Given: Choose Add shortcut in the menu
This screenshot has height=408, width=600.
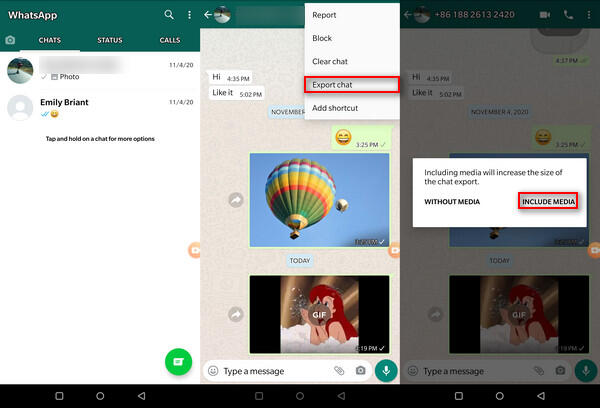Looking at the screenshot, I should (x=335, y=108).
